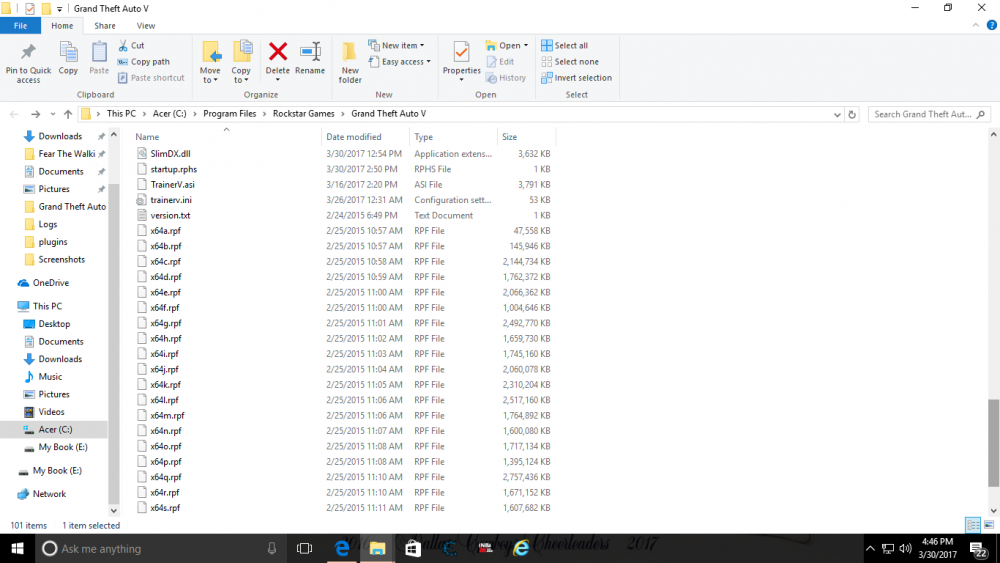Open the File tab
The height and width of the screenshot is (563, 1000).
(x=20, y=26)
